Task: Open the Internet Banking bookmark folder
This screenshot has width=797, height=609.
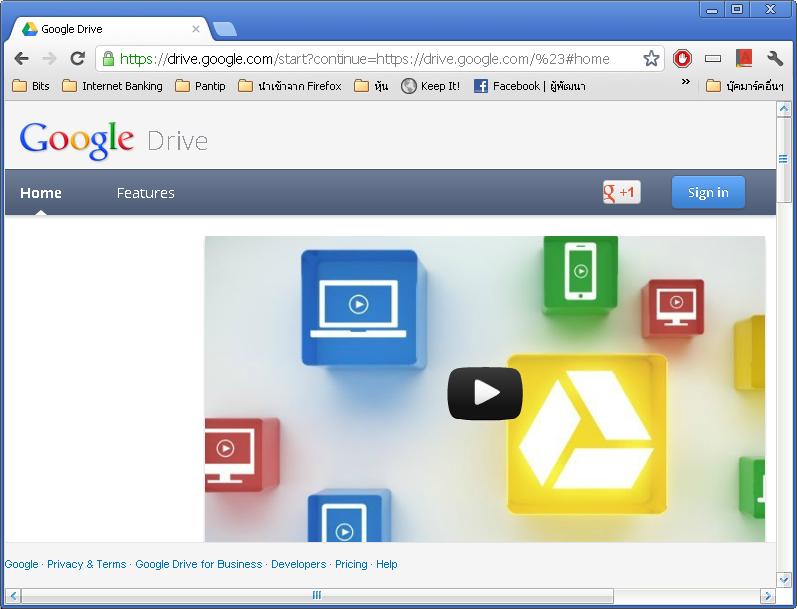Action: tap(112, 86)
